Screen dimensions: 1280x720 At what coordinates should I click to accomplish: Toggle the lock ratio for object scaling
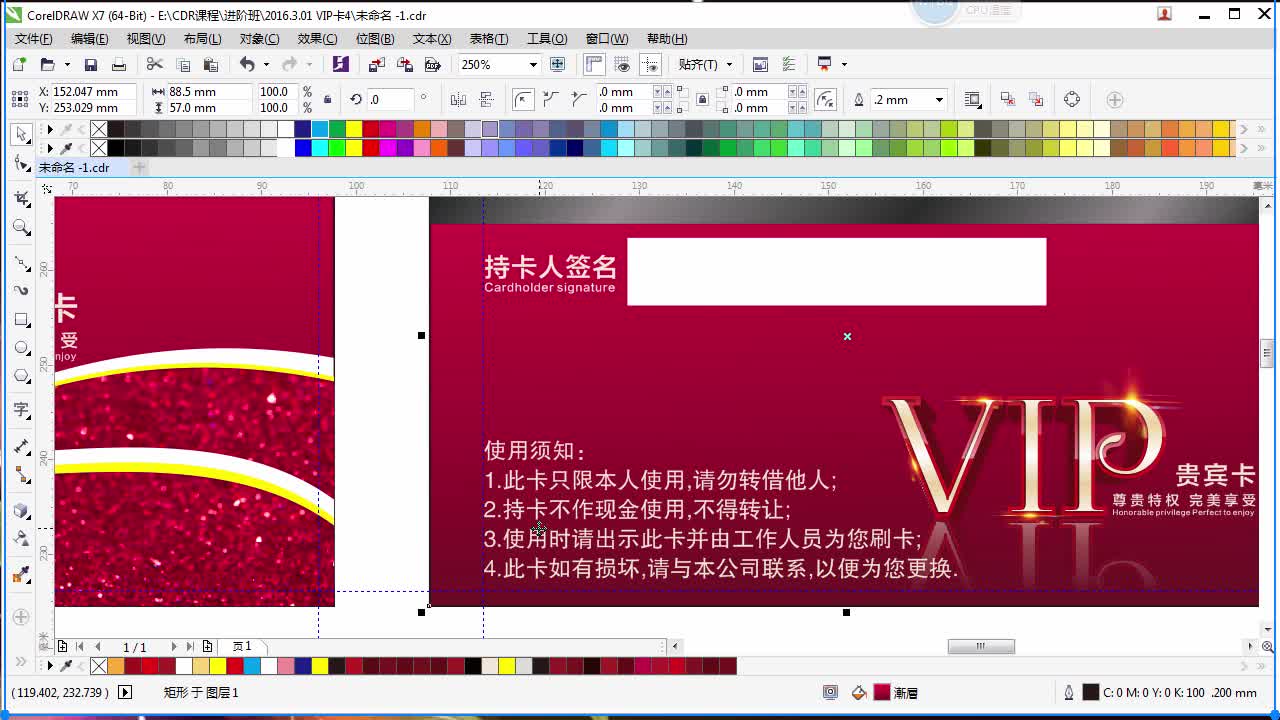327,99
